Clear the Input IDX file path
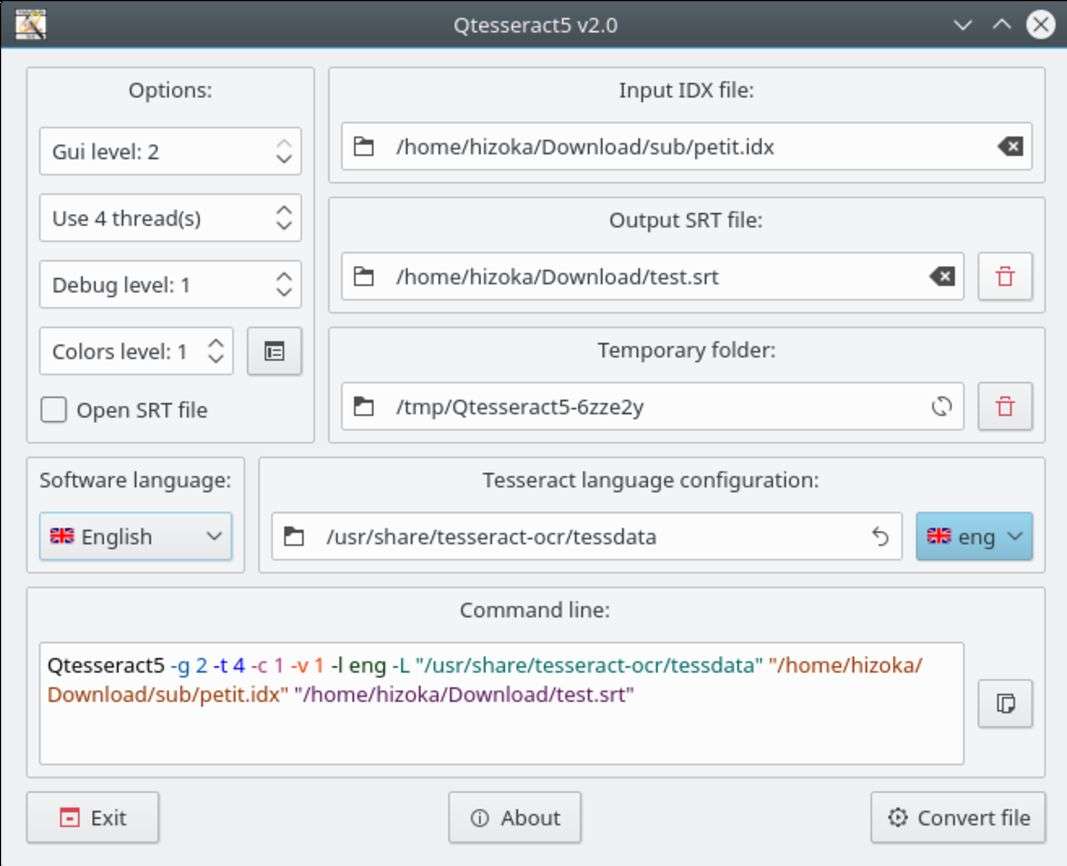The width and height of the screenshot is (1067, 866). pyautogui.click(x=1010, y=147)
